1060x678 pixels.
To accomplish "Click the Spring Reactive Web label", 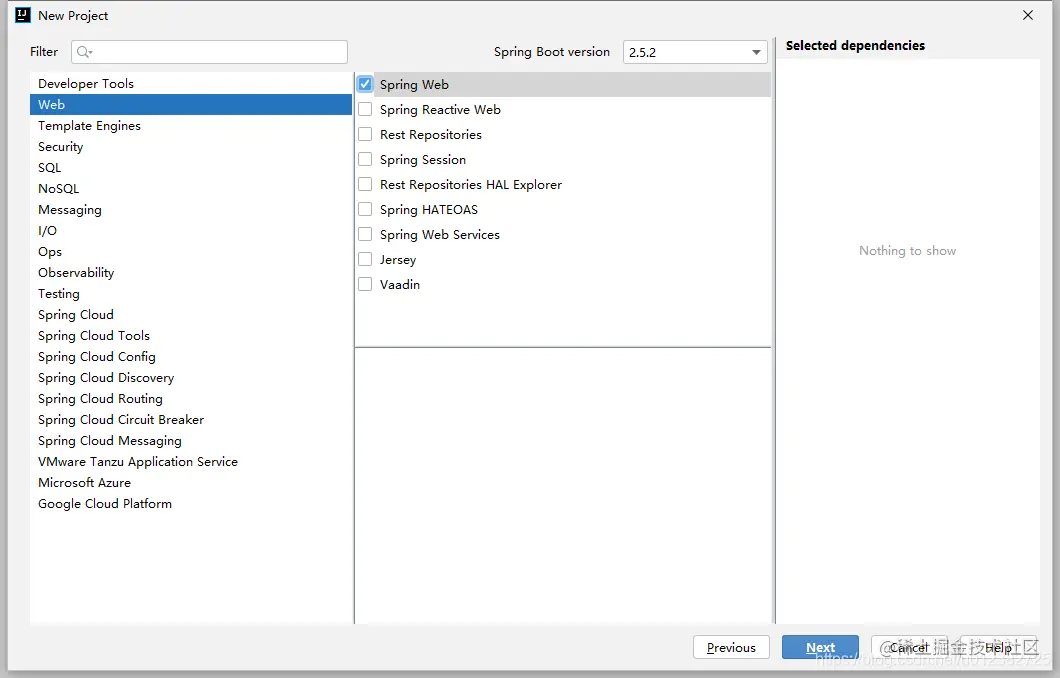I will click(x=440, y=109).
